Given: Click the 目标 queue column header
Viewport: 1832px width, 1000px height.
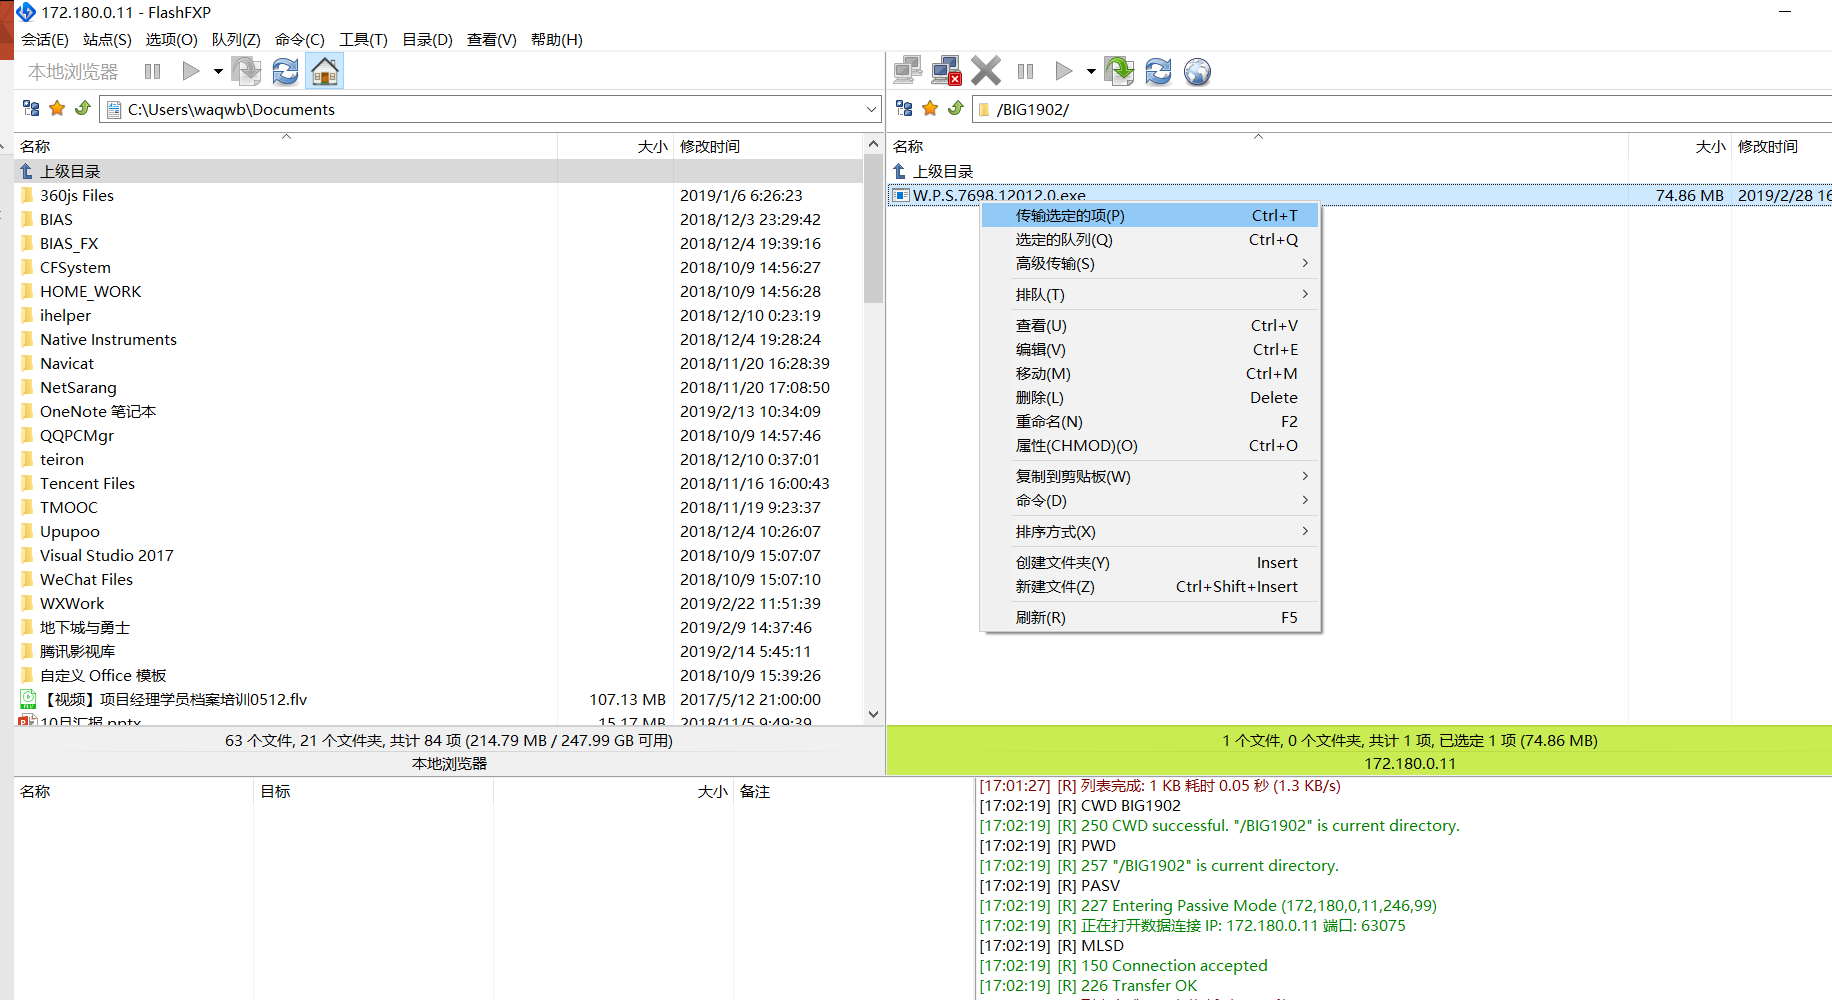Looking at the screenshot, I should pyautogui.click(x=373, y=791).
